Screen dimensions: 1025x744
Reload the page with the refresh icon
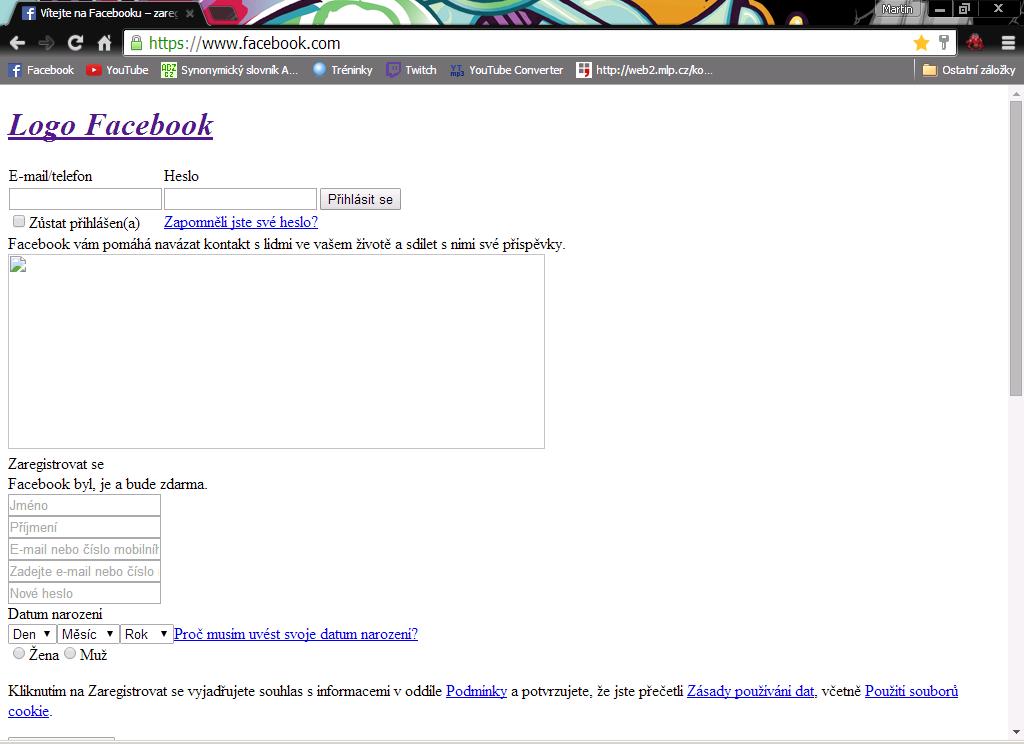(75, 43)
